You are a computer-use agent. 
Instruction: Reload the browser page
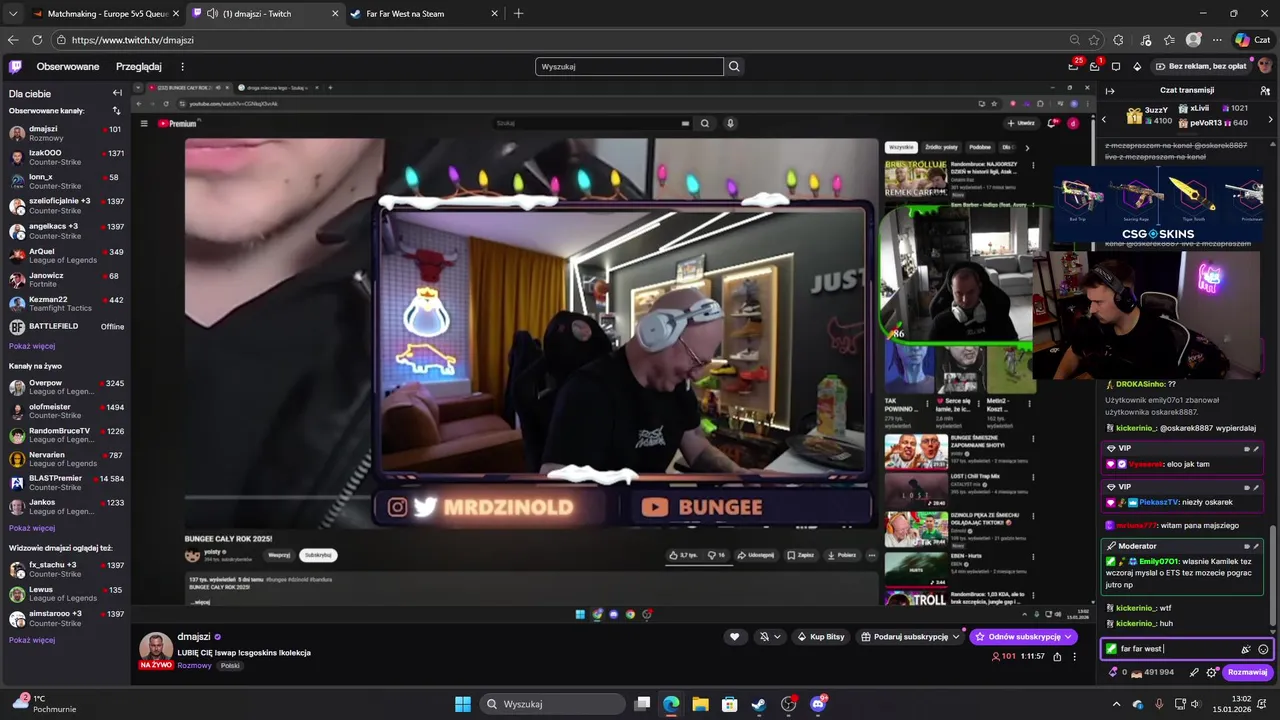pos(37,40)
